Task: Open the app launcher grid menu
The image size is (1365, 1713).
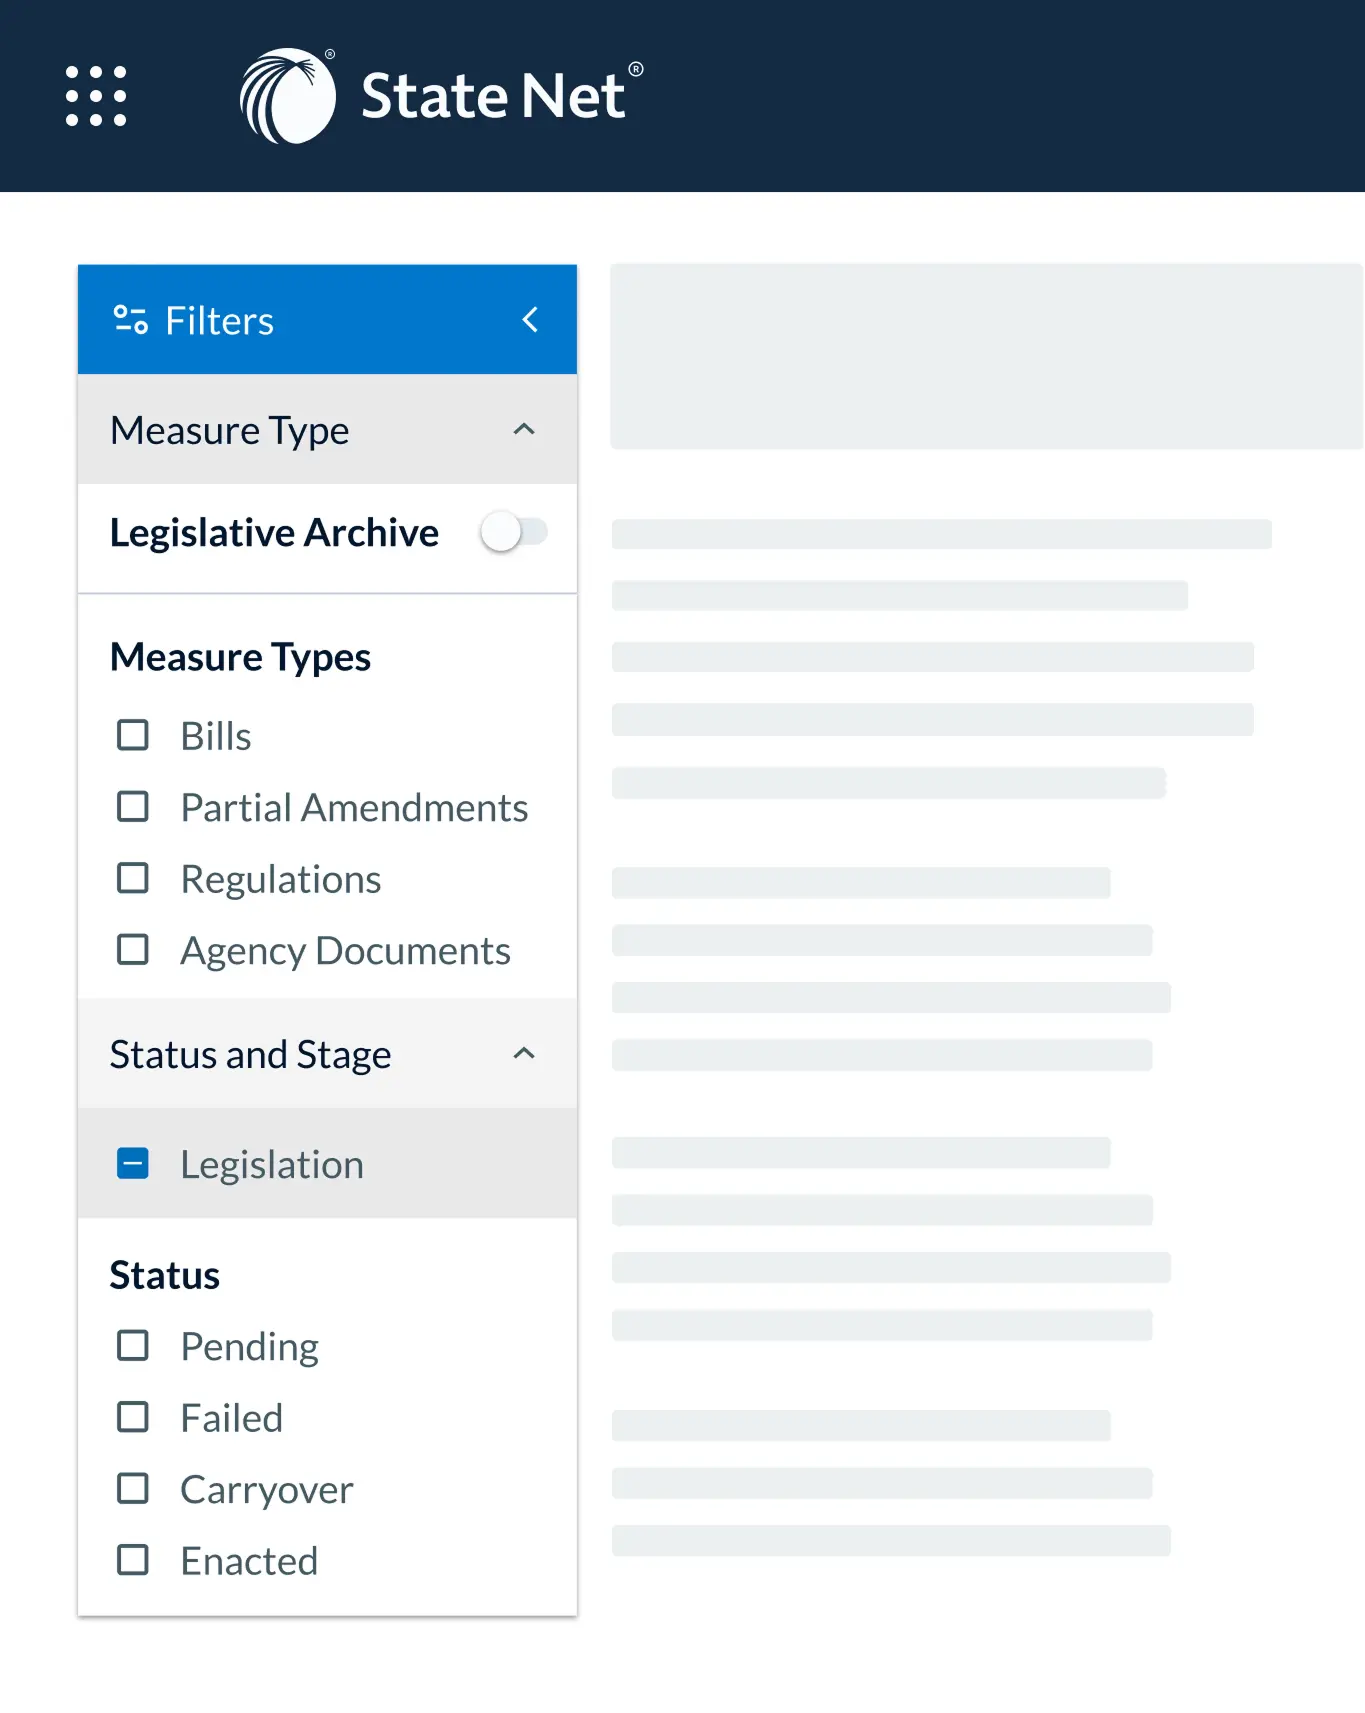Action: 96,96
